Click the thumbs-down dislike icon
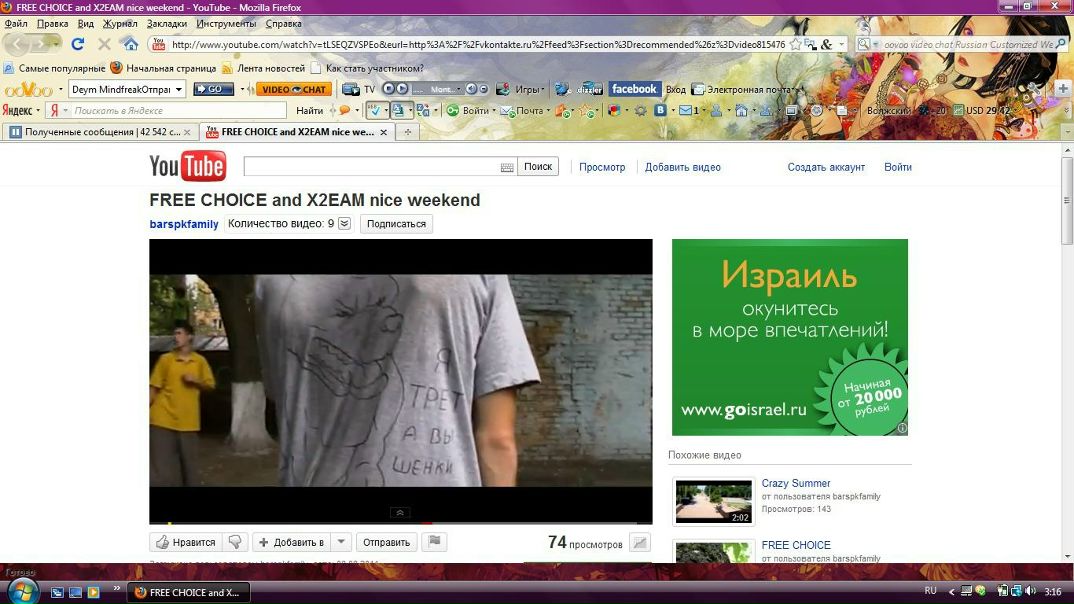 [x=235, y=542]
